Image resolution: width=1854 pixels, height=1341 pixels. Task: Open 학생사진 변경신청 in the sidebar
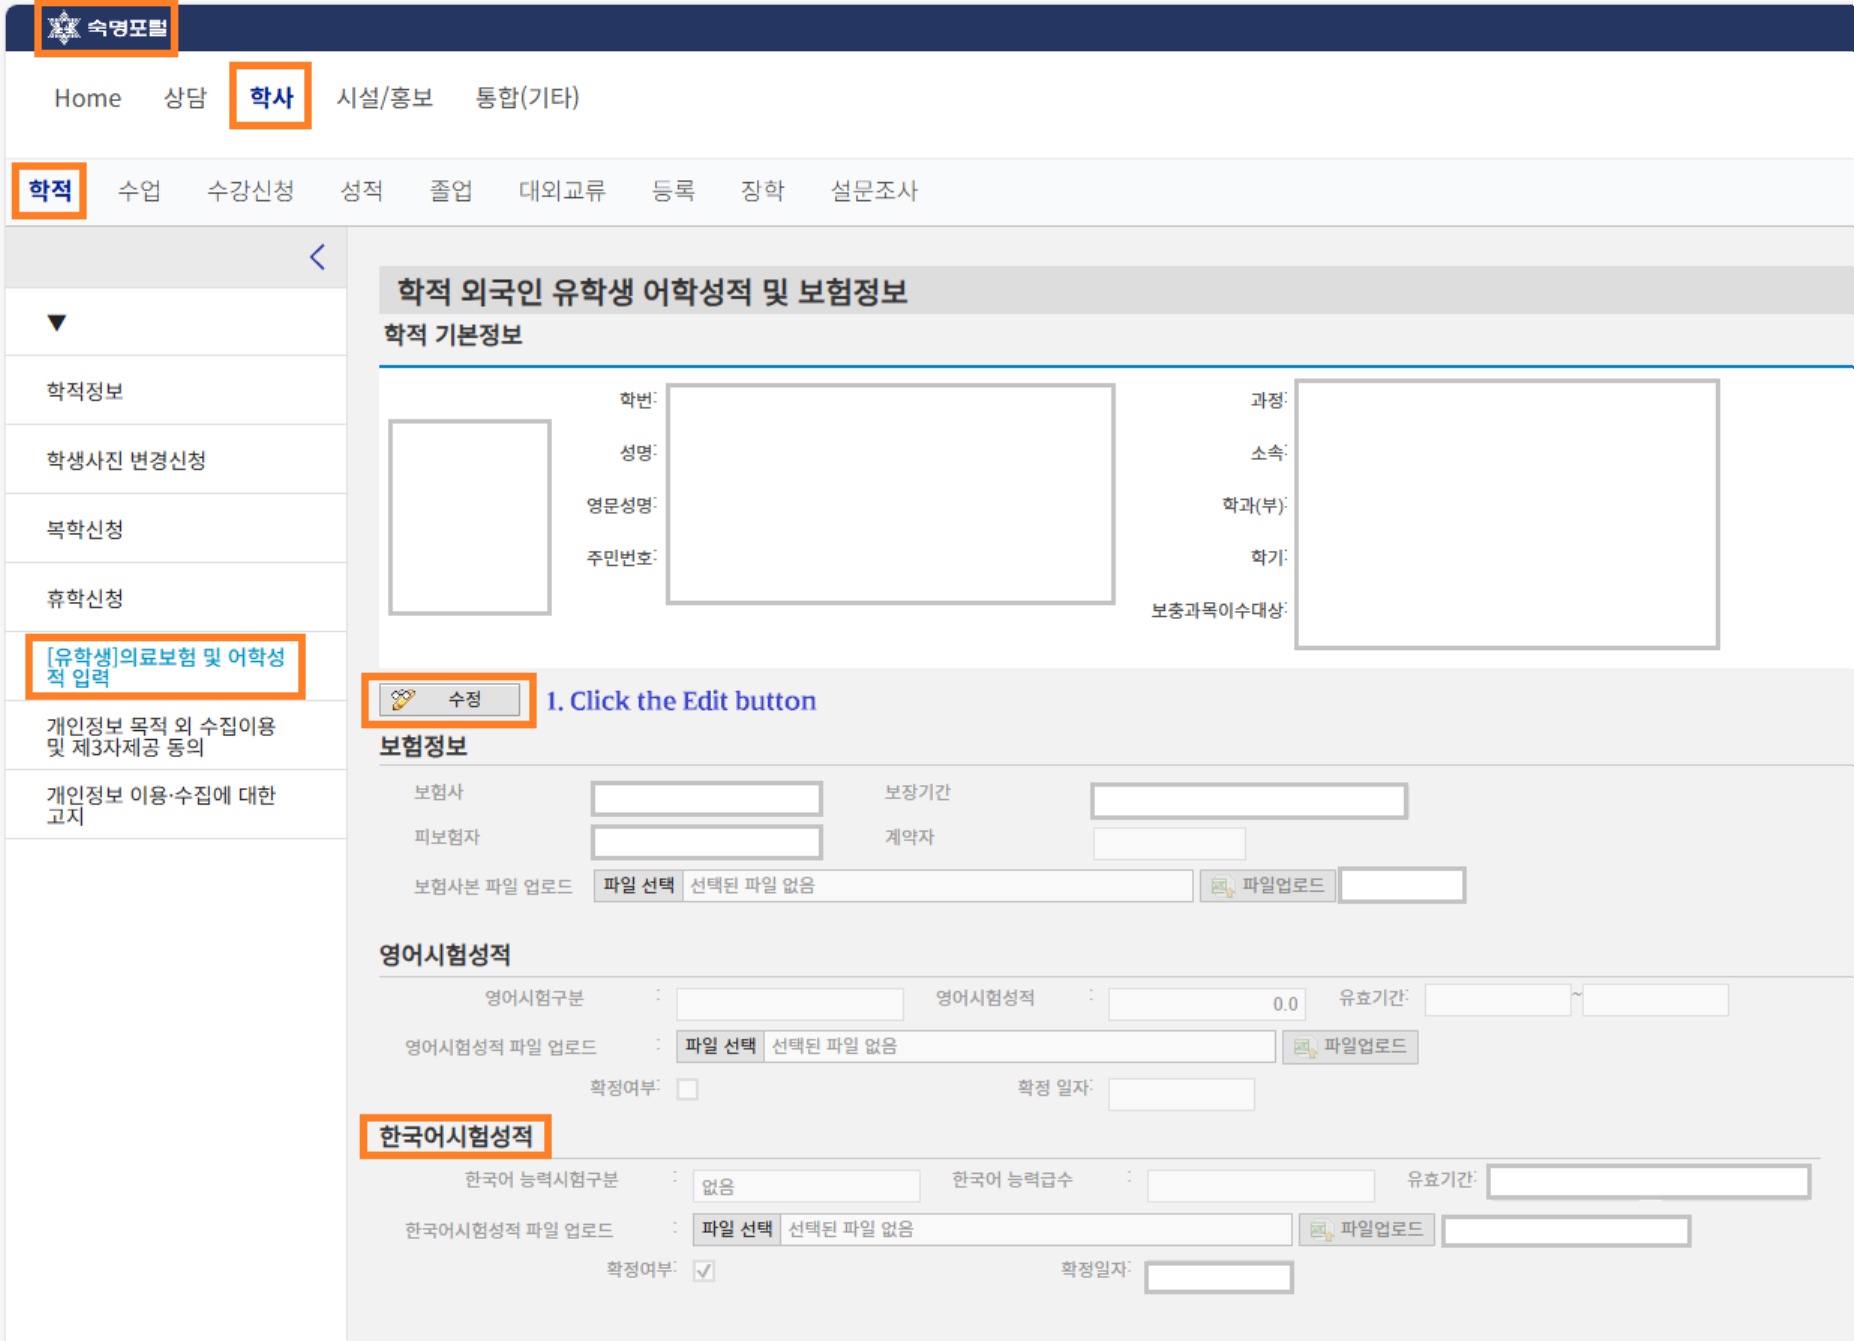click(x=176, y=460)
